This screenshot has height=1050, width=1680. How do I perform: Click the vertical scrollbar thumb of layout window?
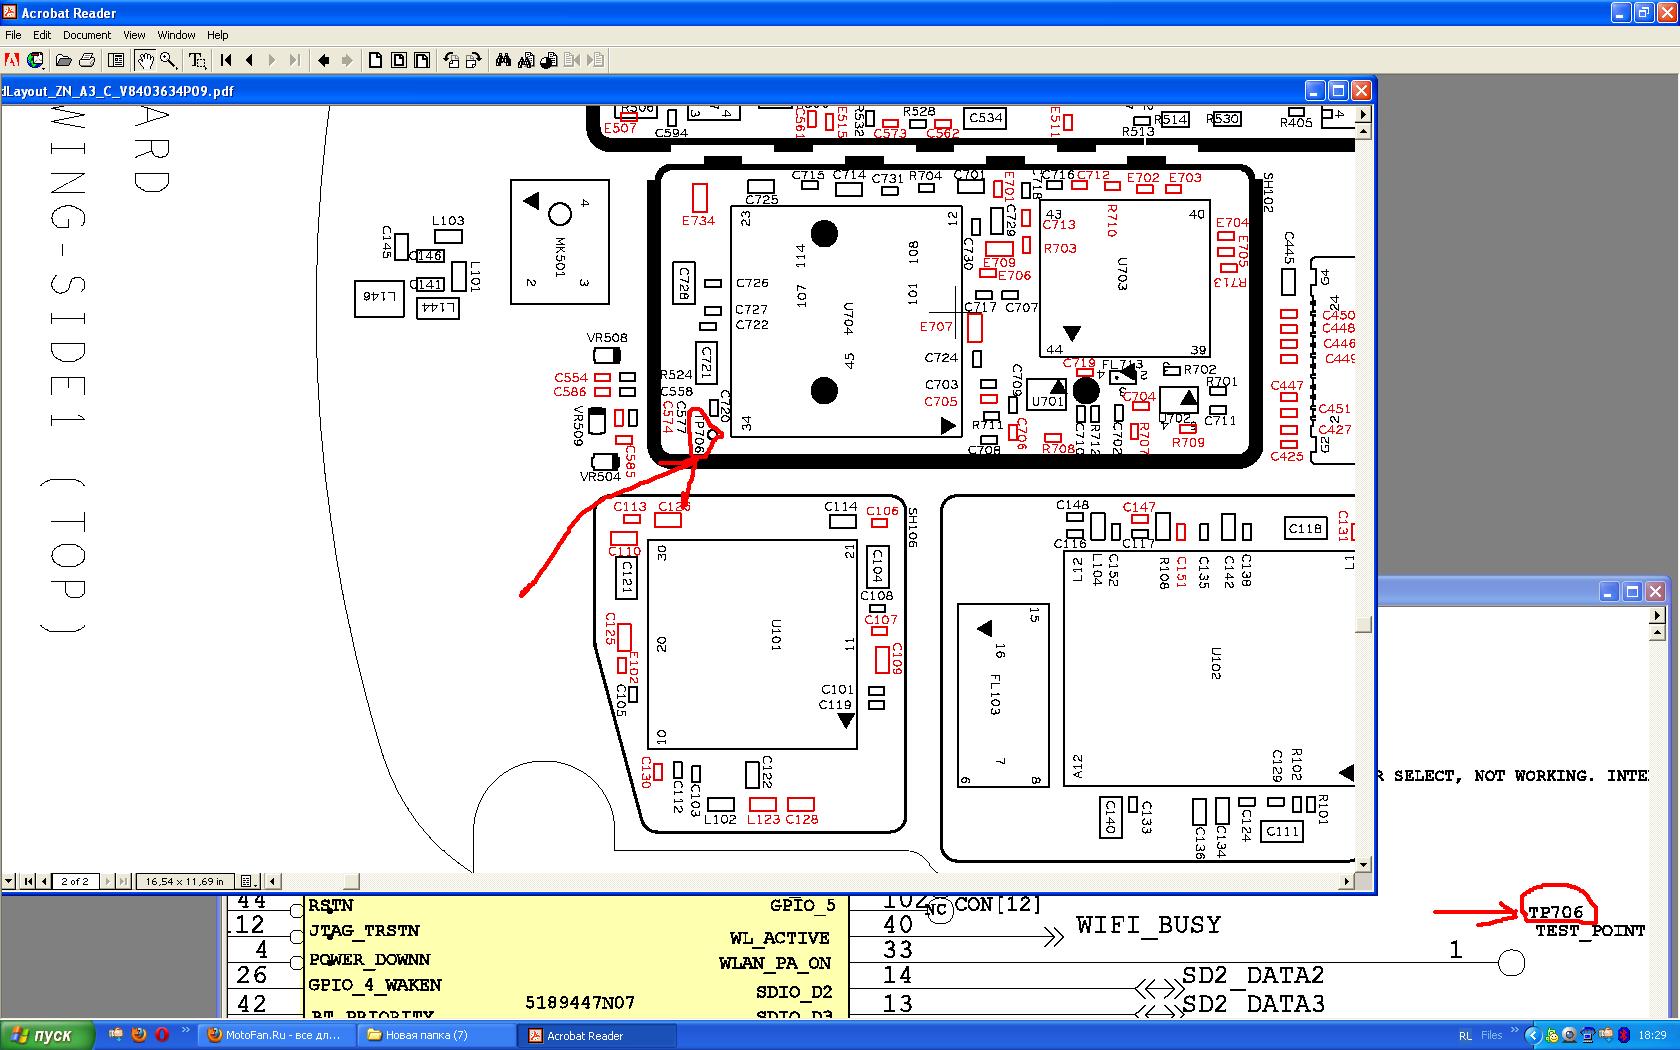point(1363,624)
